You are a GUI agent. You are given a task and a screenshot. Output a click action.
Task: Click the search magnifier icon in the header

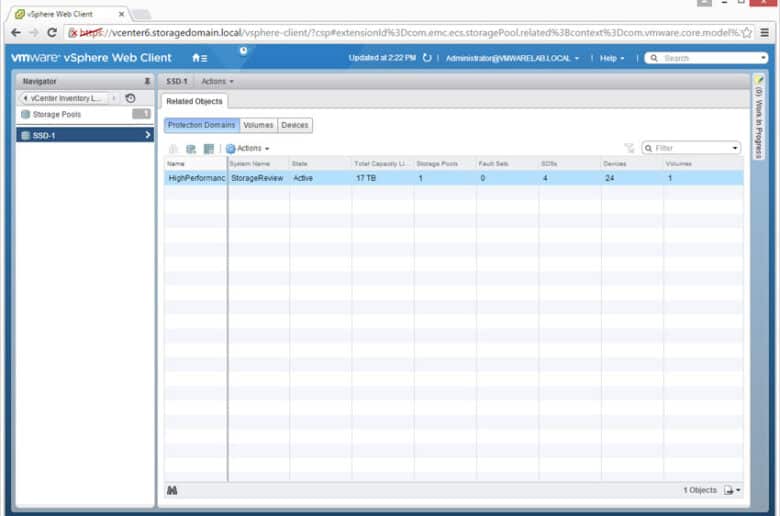(x=654, y=58)
